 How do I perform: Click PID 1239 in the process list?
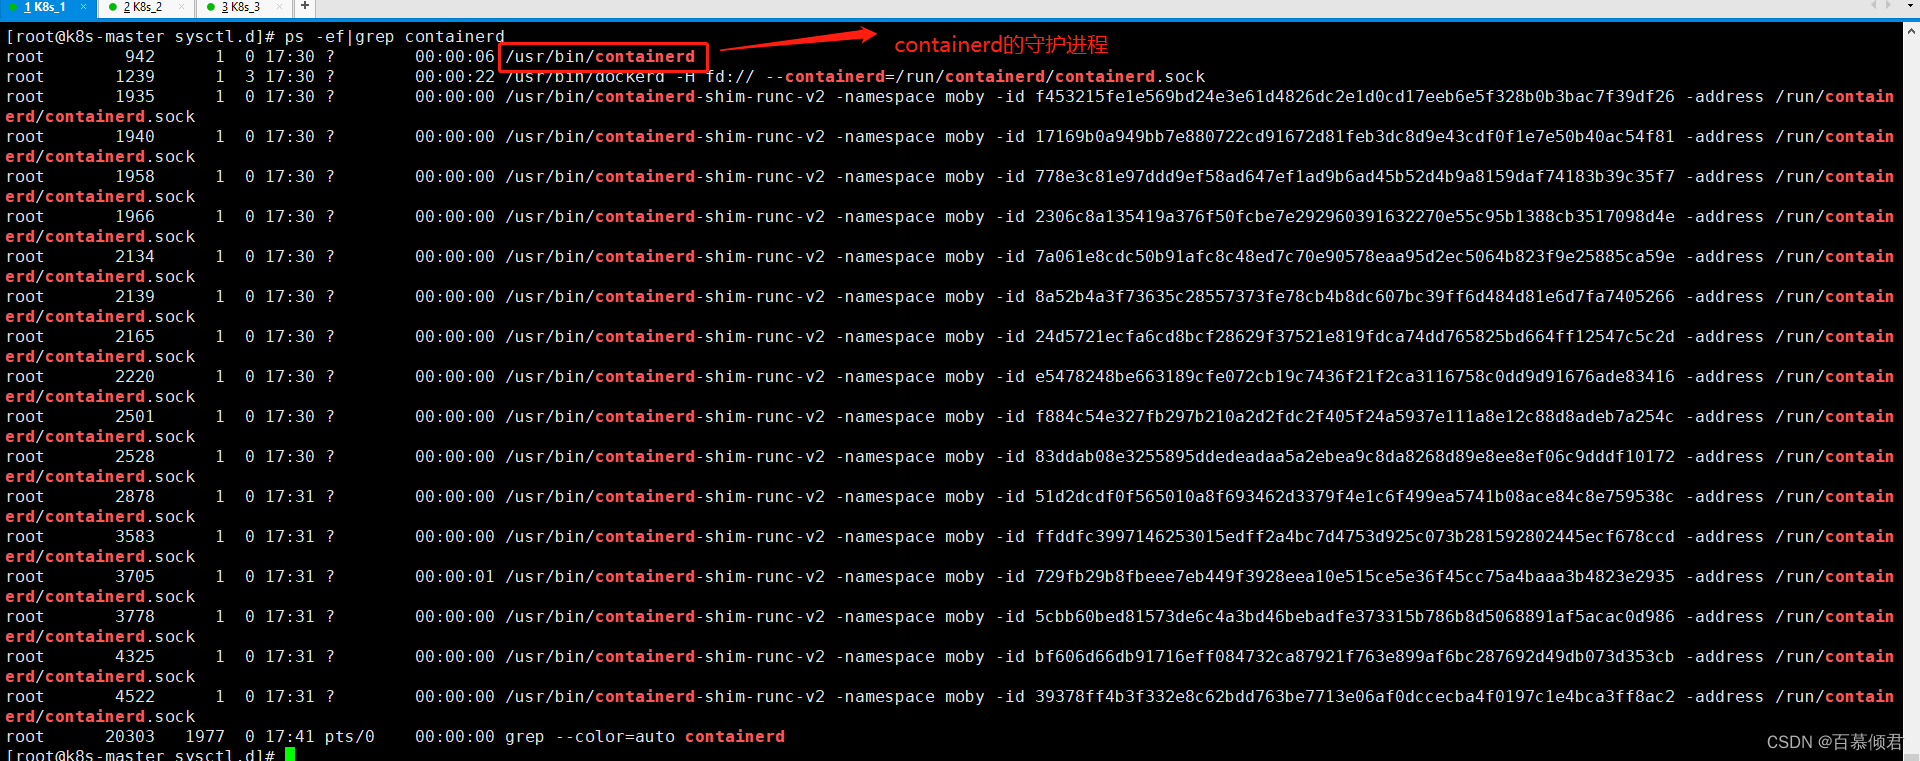(135, 77)
